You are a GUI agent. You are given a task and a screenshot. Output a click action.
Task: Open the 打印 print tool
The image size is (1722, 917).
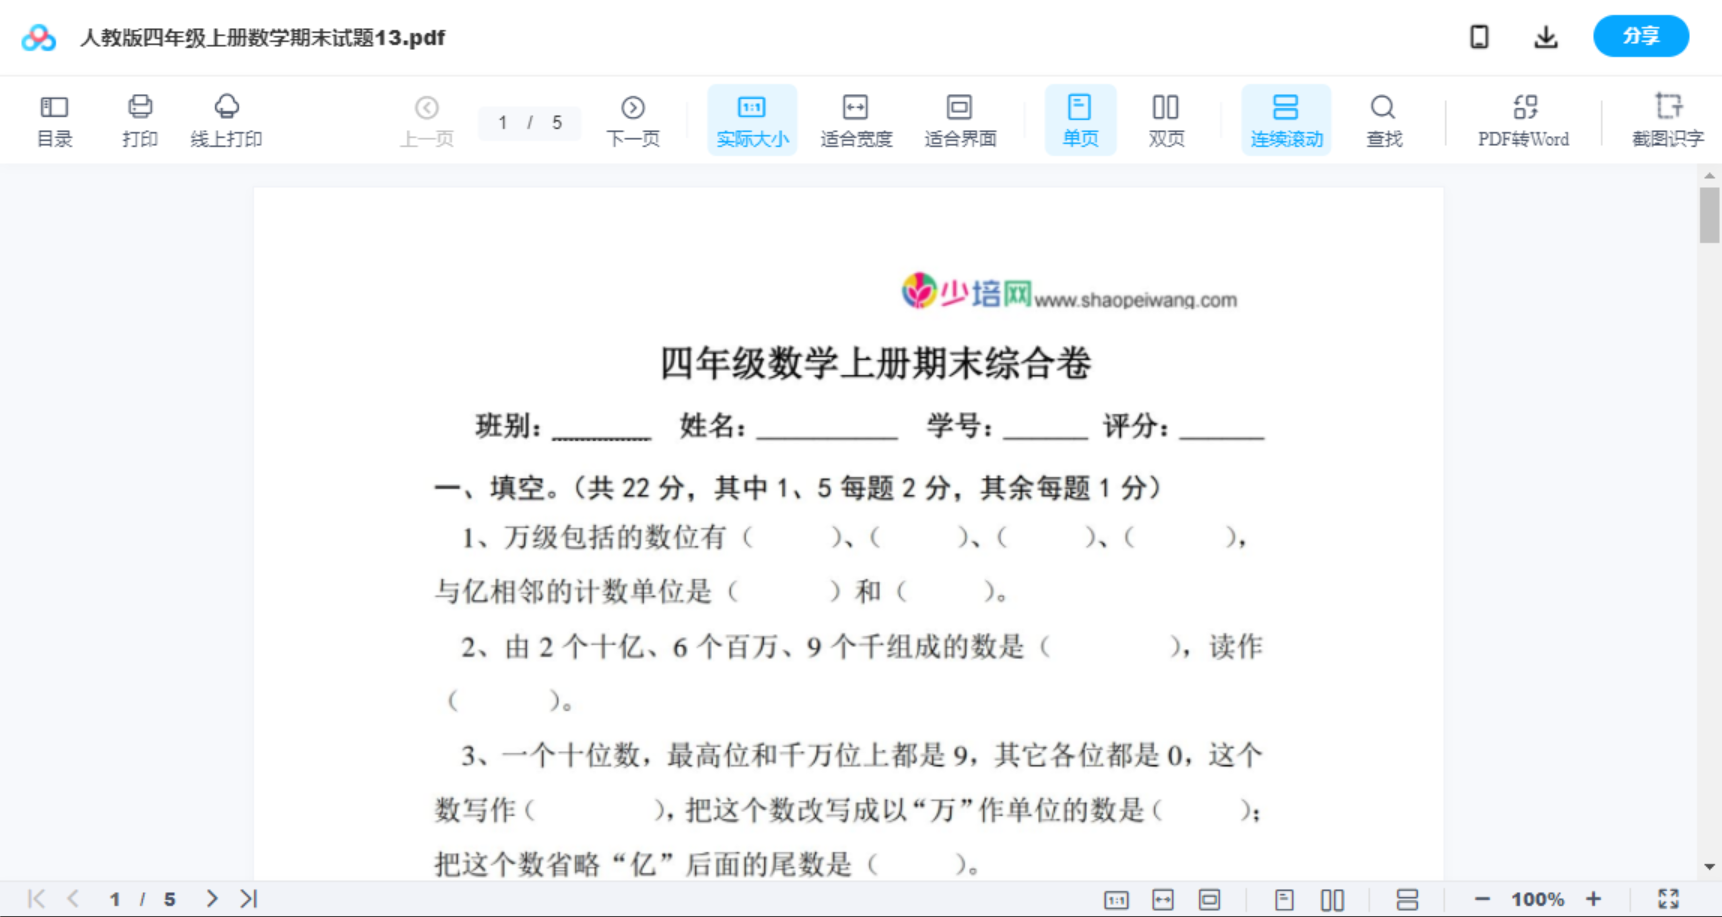coord(139,119)
